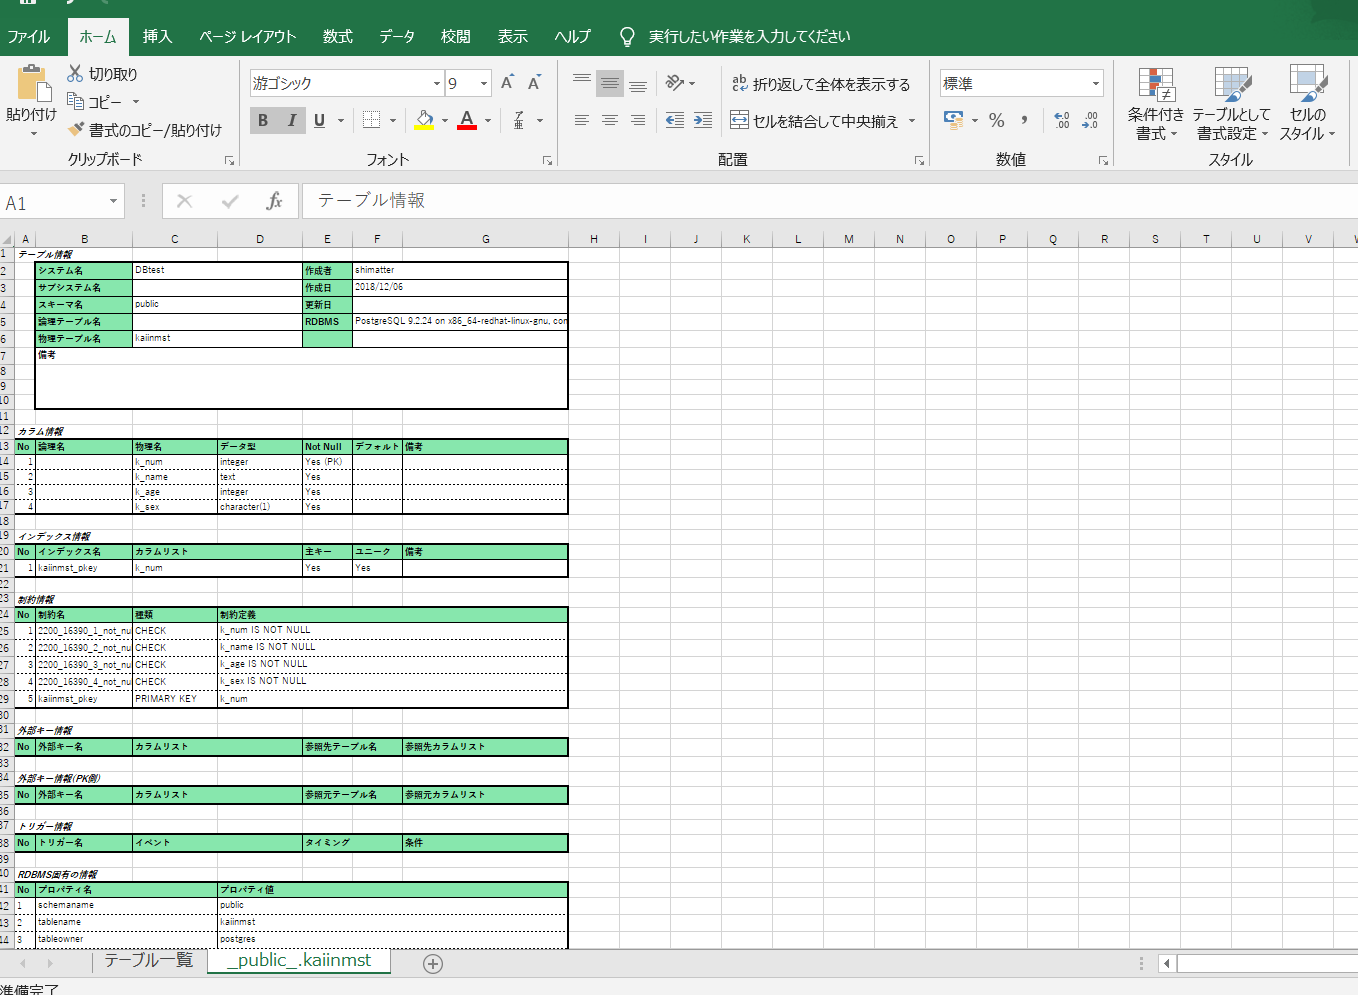The width and height of the screenshot is (1358, 995).
Task: Select all cells with the corner button
Action: [7, 239]
